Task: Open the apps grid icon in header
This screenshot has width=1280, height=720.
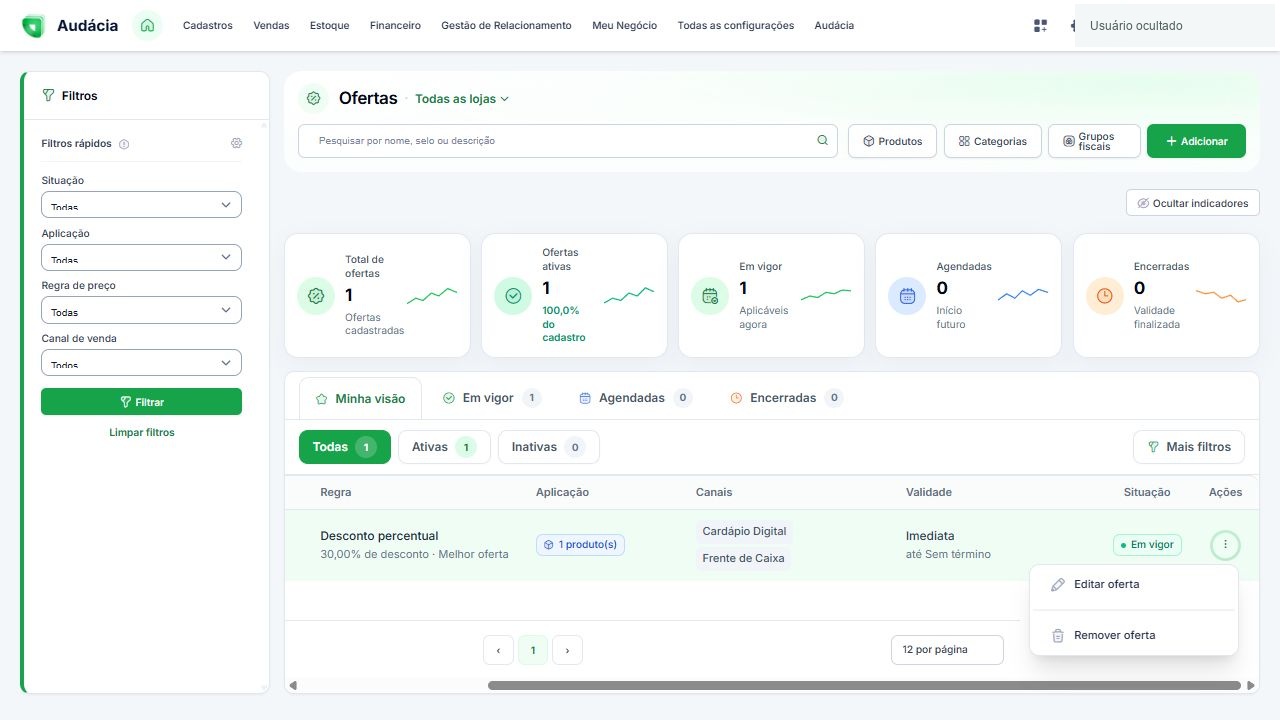Action: click(1040, 26)
